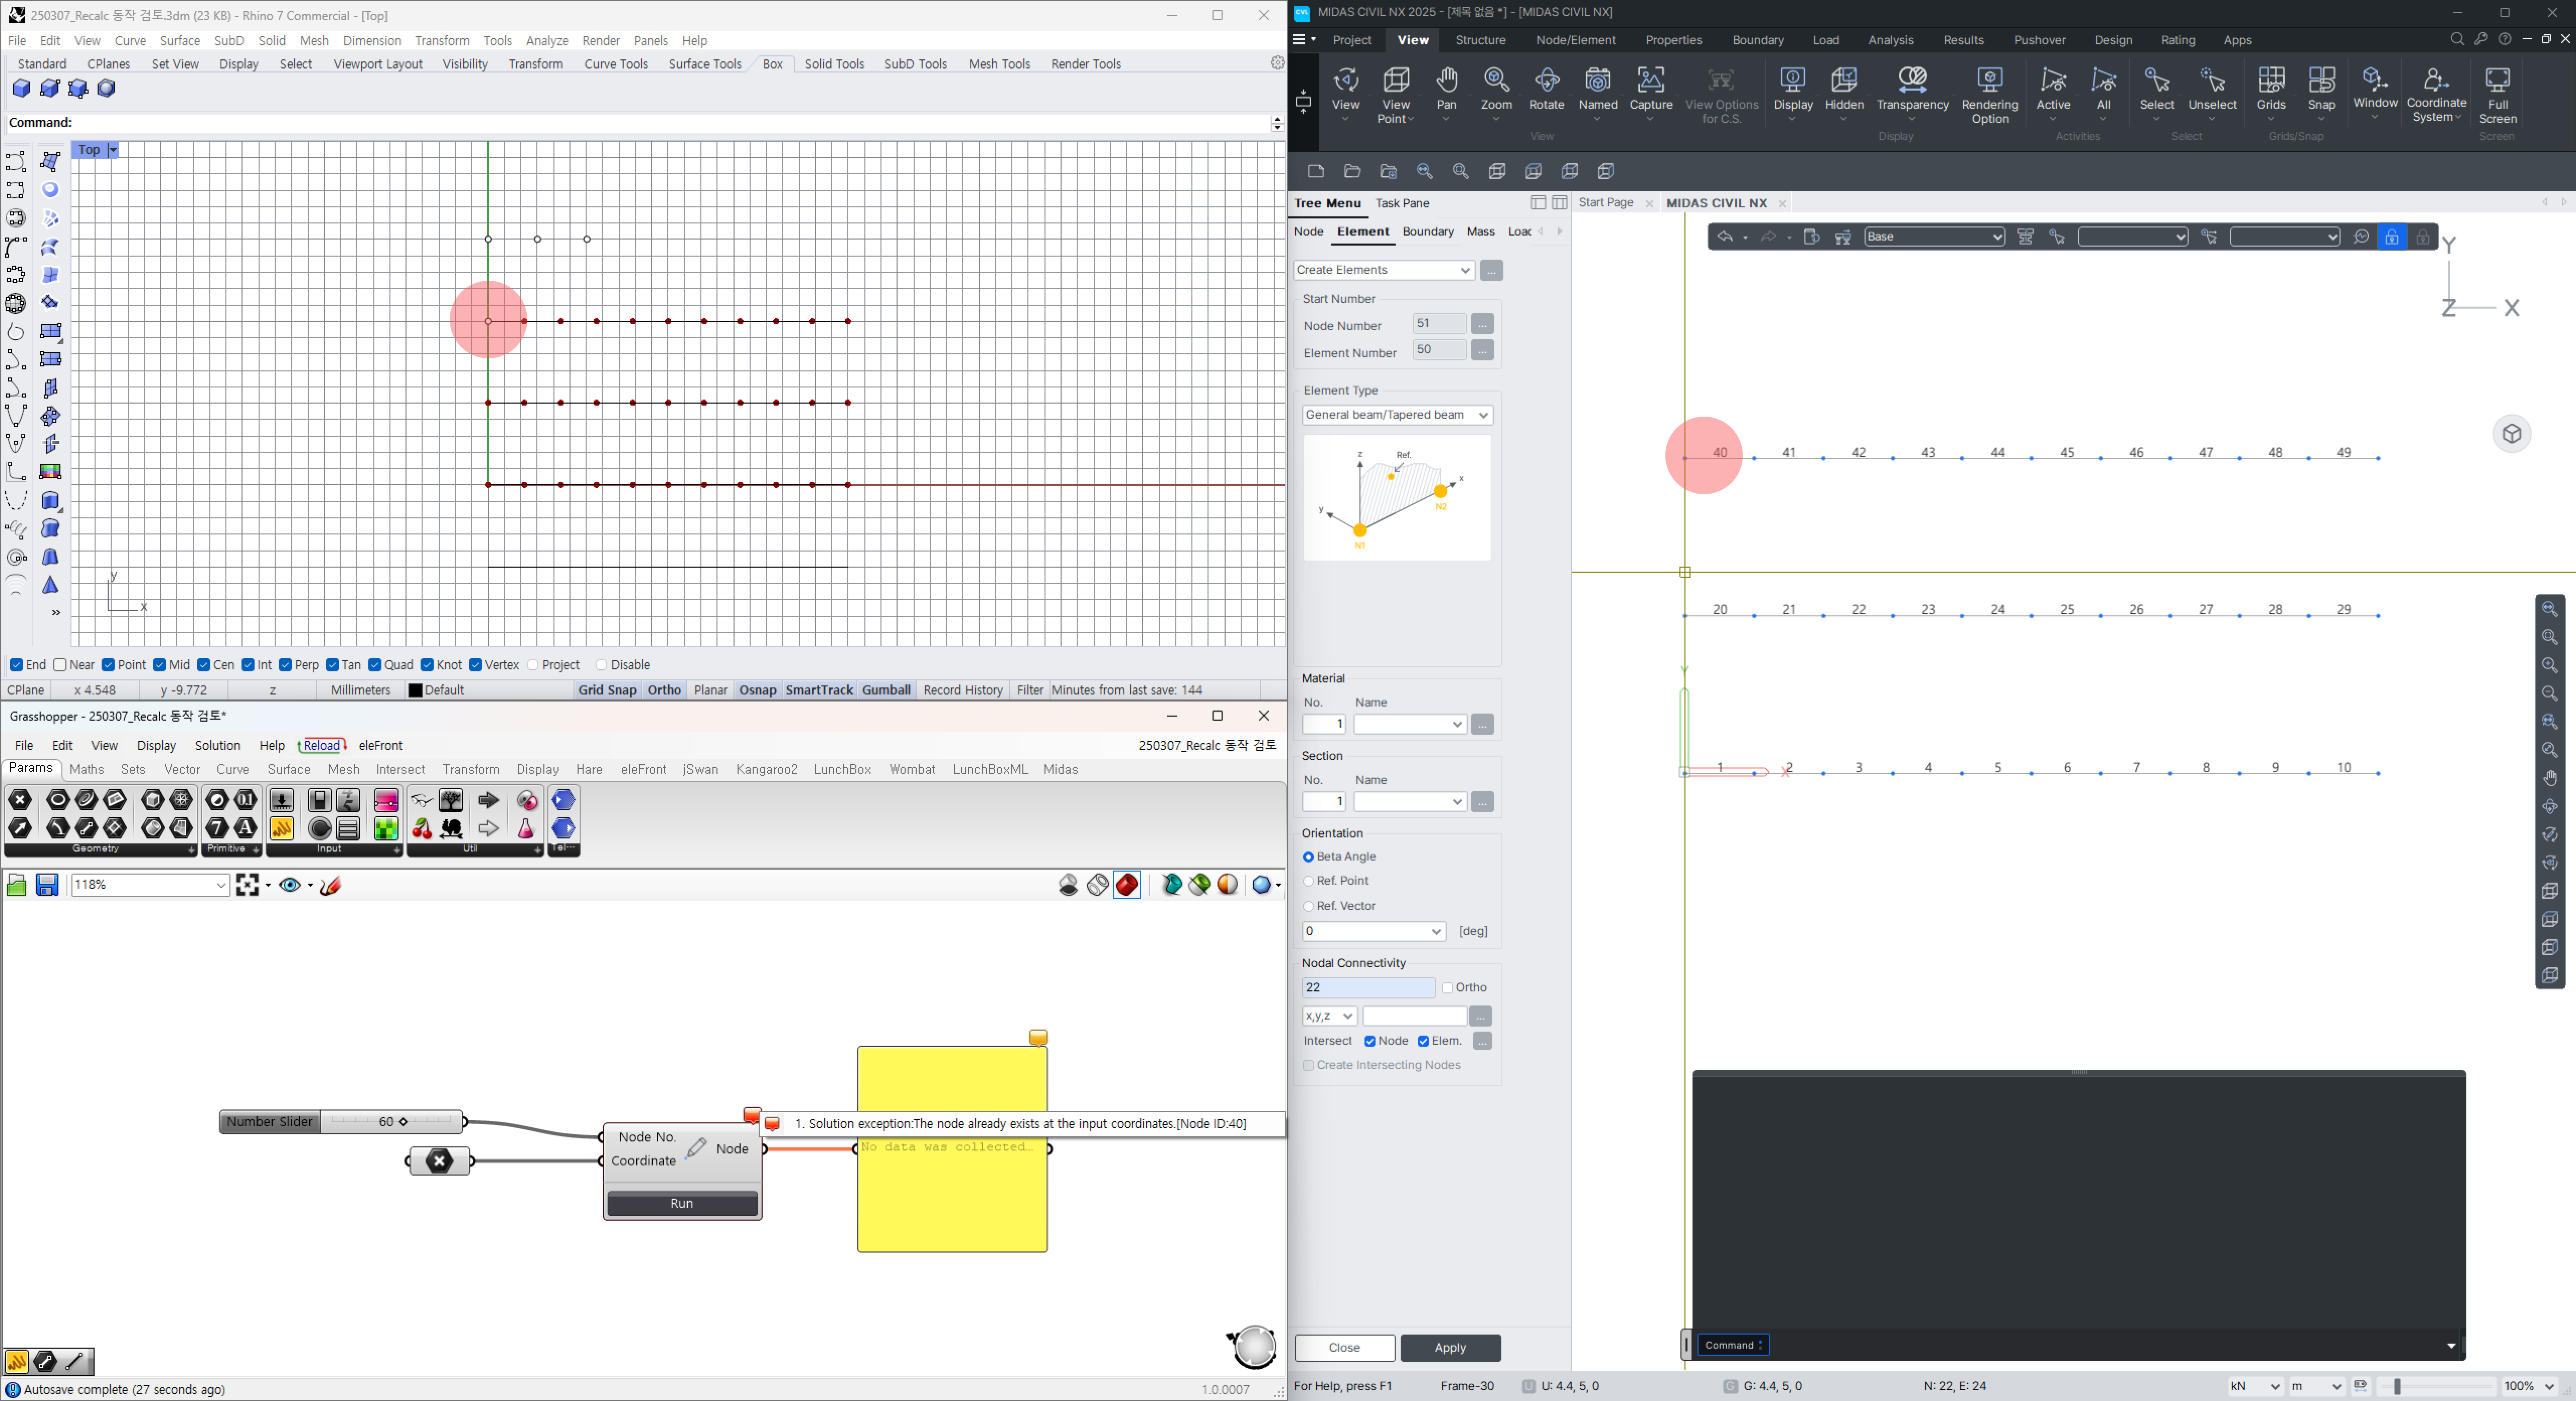Select the Ref. Point radio button

click(x=1308, y=881)
